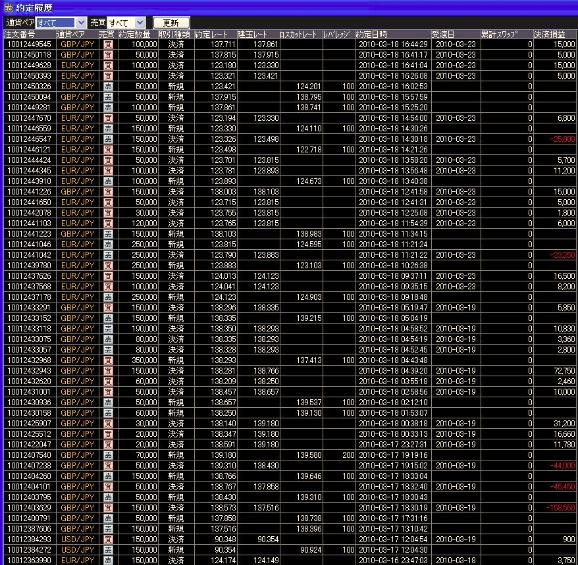578x565 pixels.
Task: Select the row for order 10012446547
Action: click(x=289, y=139)
